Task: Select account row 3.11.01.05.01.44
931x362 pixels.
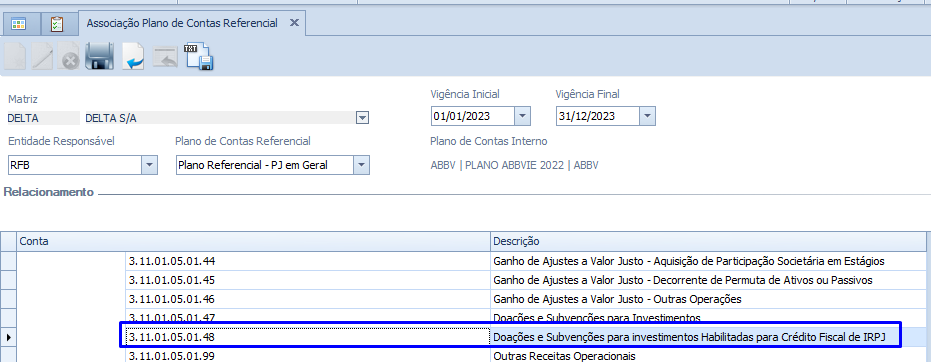Action: tap(308, 261)
